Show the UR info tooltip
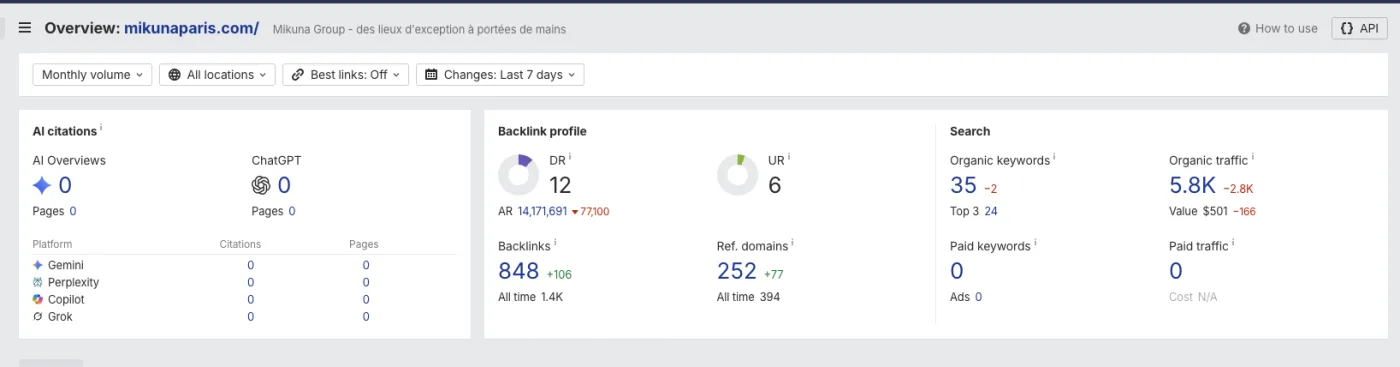Screen dimensions: 1400x367 point(789,157)
